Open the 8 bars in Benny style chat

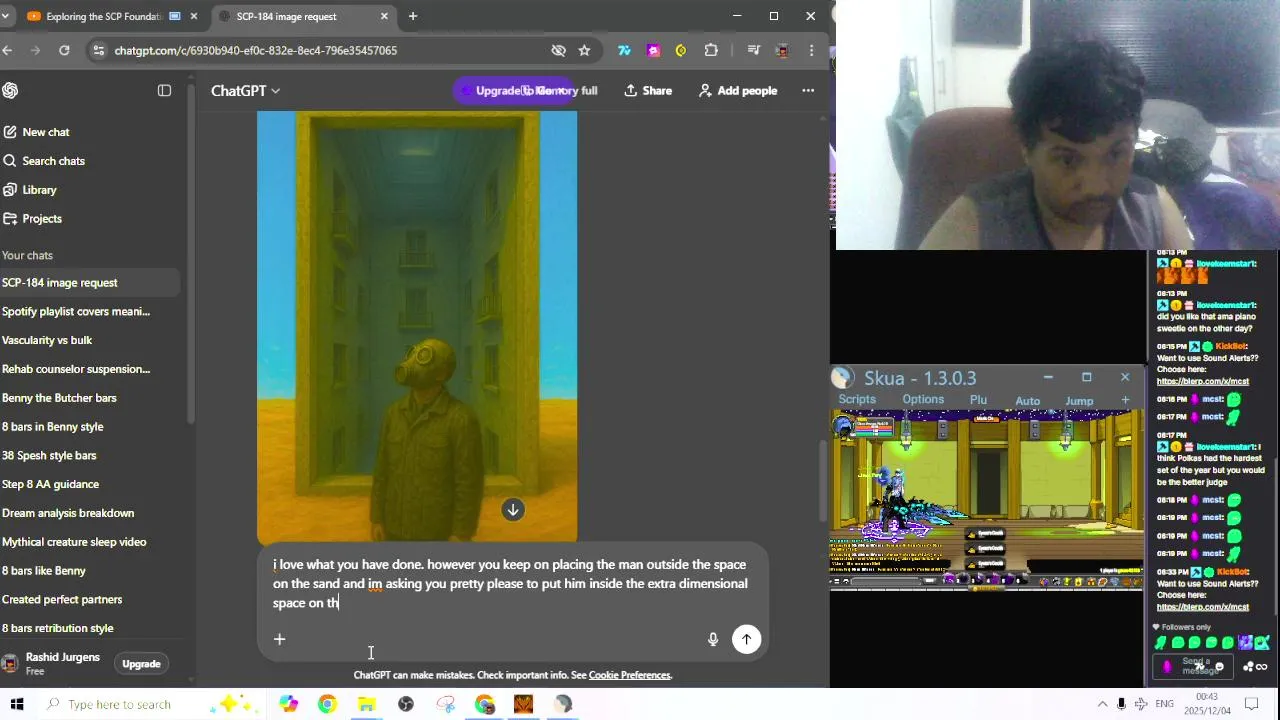point(53,427)
